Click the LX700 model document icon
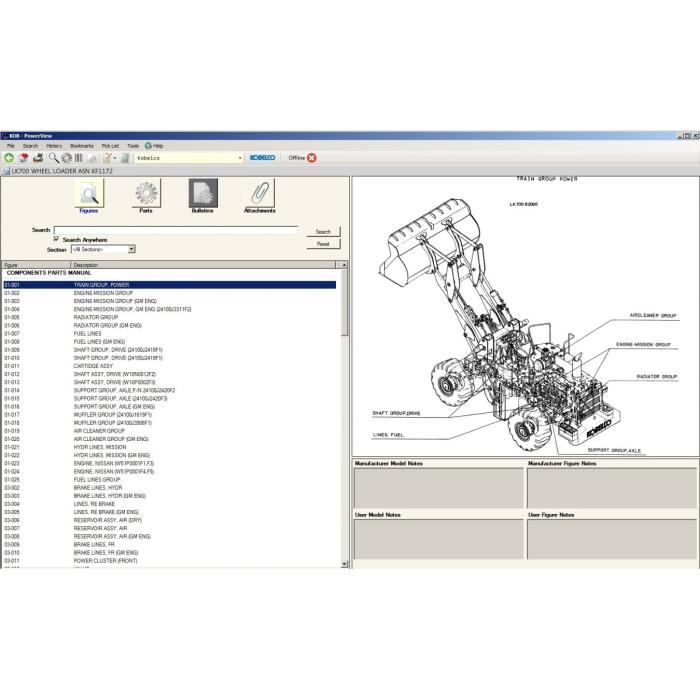Viewport: 700px width, 700px height. click(6, 171)
